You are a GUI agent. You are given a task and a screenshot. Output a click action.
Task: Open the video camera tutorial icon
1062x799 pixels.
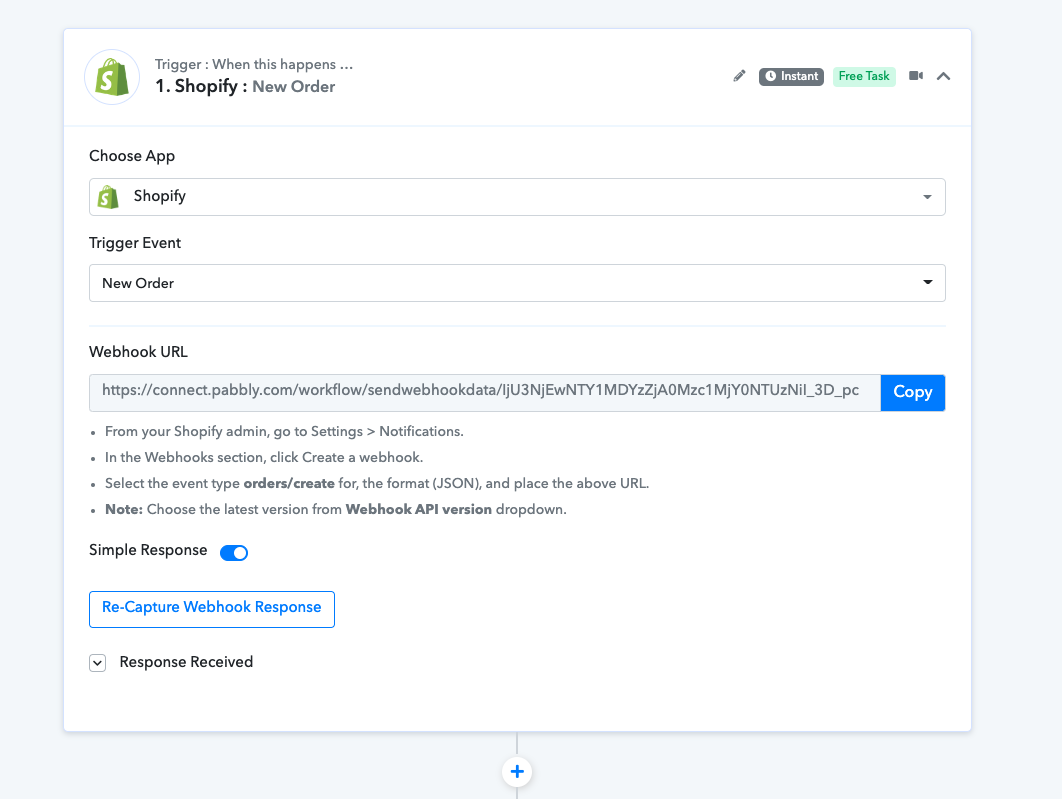[916, 76]
